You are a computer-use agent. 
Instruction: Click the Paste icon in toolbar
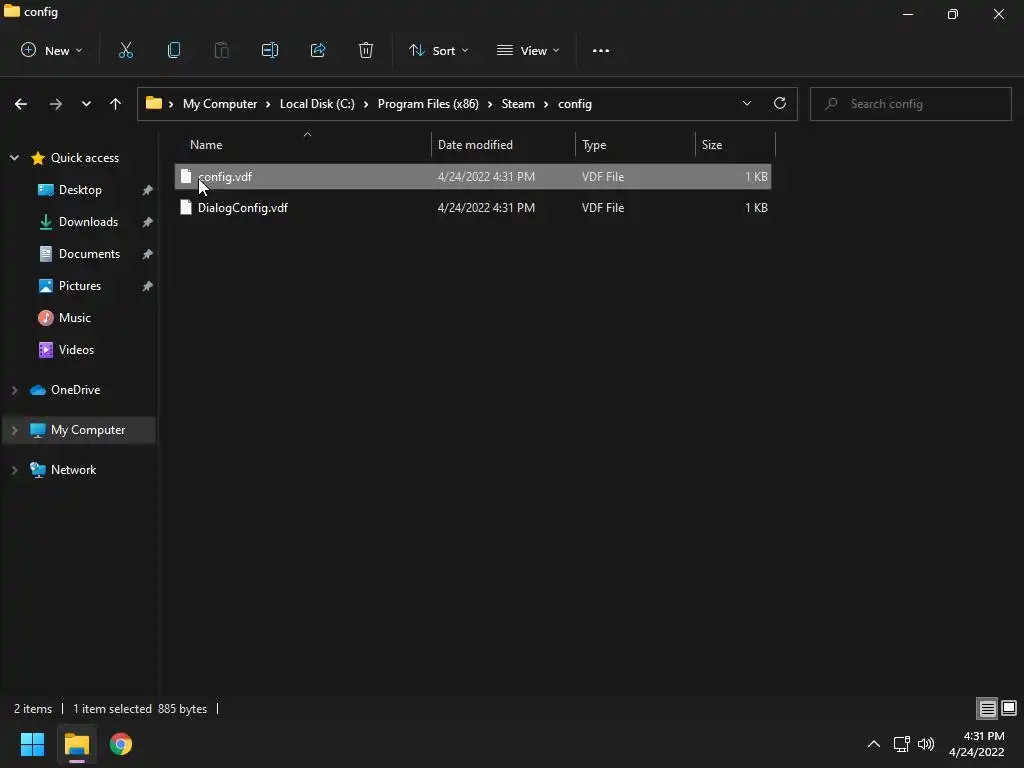pyautogui.click(x=221, y=50)
